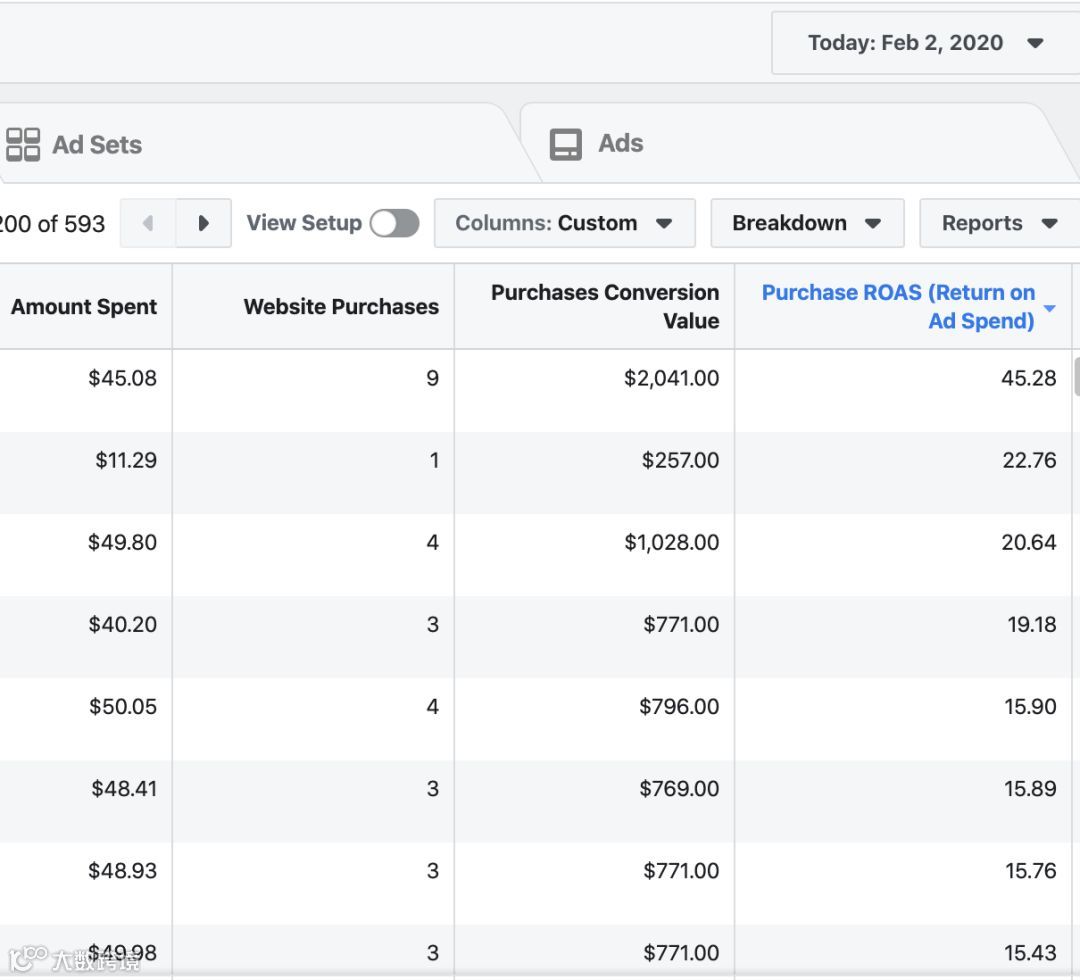
Task: Click the $11.29 amount spent cell
Action: (126, 460)
